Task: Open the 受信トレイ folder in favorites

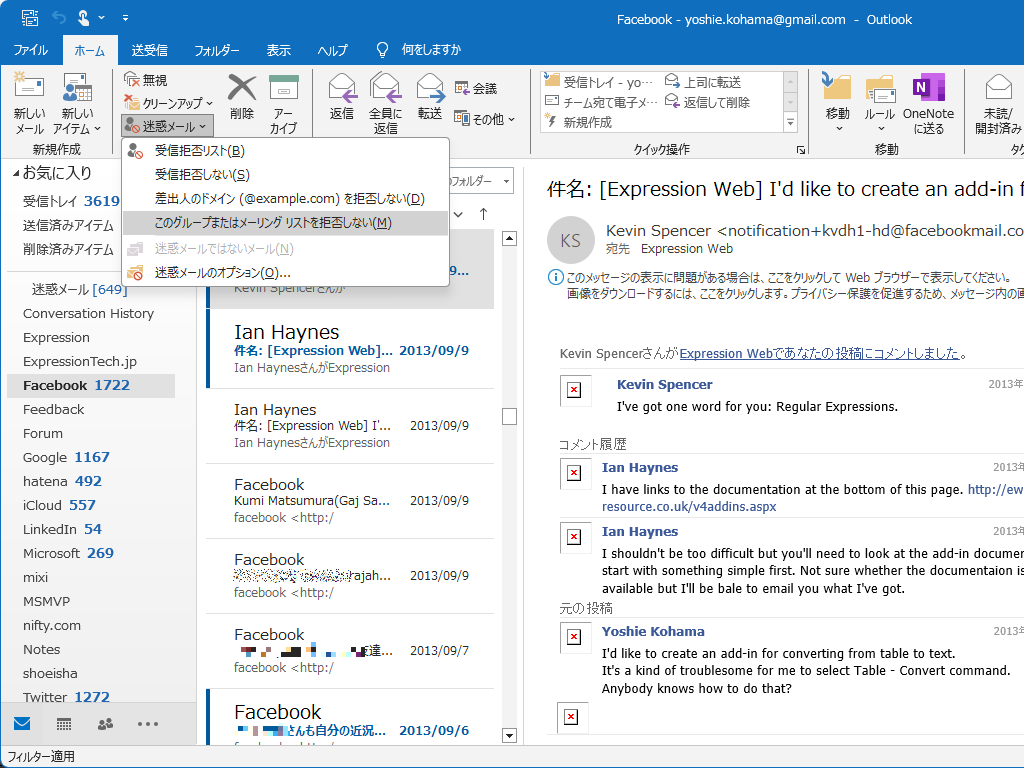Action: 71,201
